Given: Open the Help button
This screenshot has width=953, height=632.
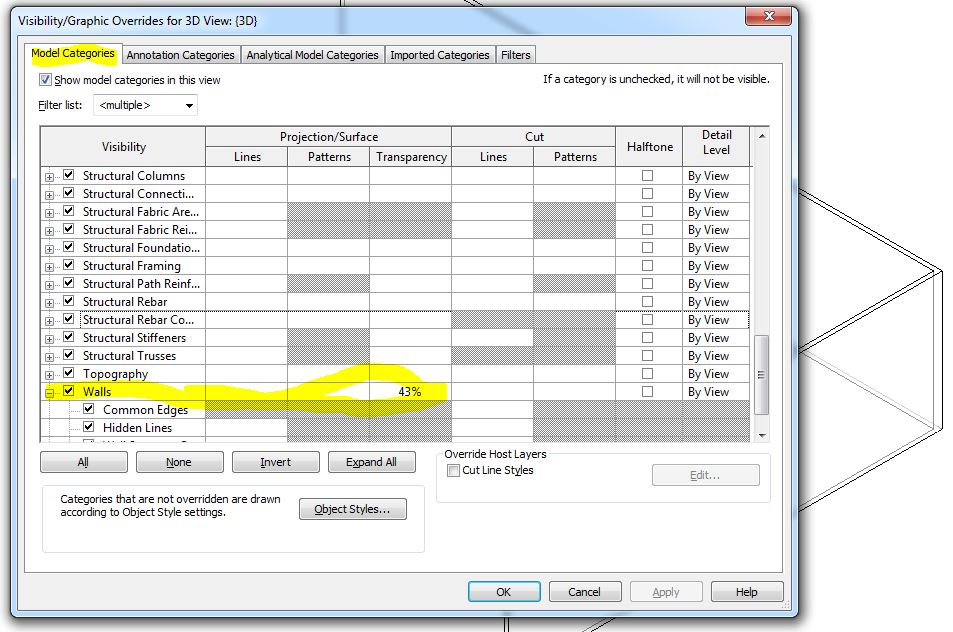Looking at the screenshot, I should coord(747,592).
